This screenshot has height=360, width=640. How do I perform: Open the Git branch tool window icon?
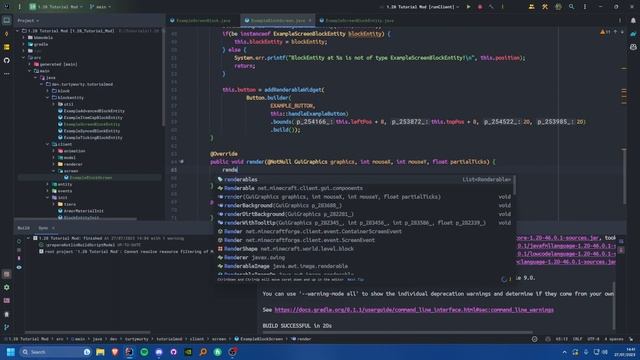pyautogui.click(x=7, y=327)
